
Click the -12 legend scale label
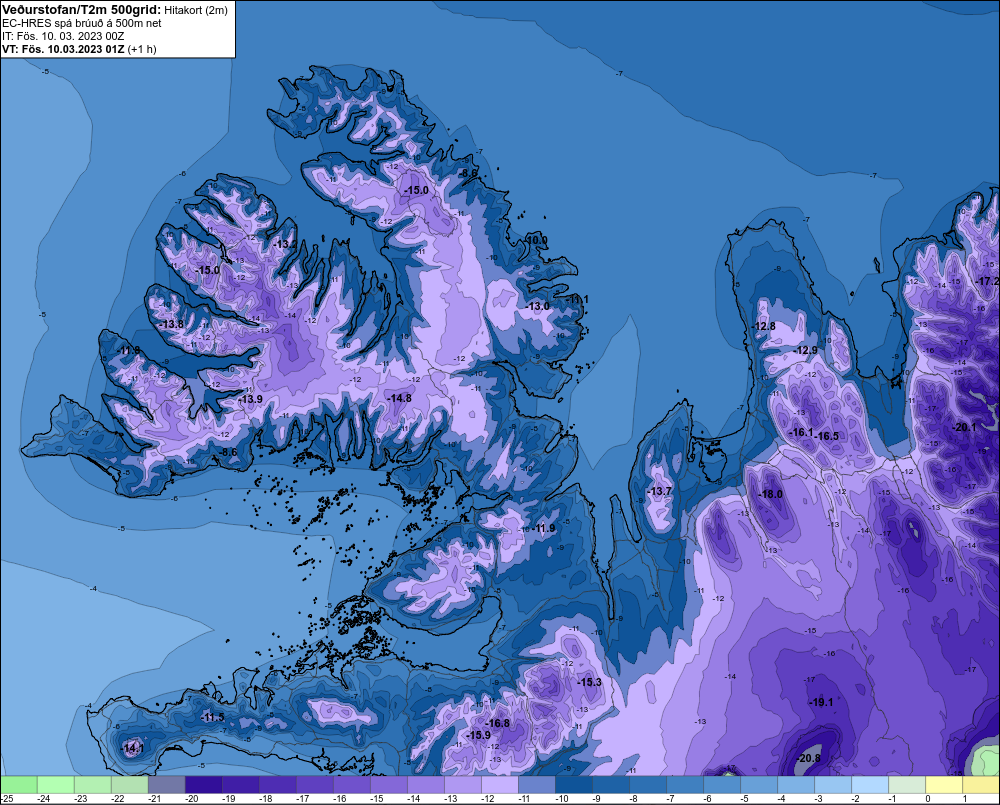point(487,799)
